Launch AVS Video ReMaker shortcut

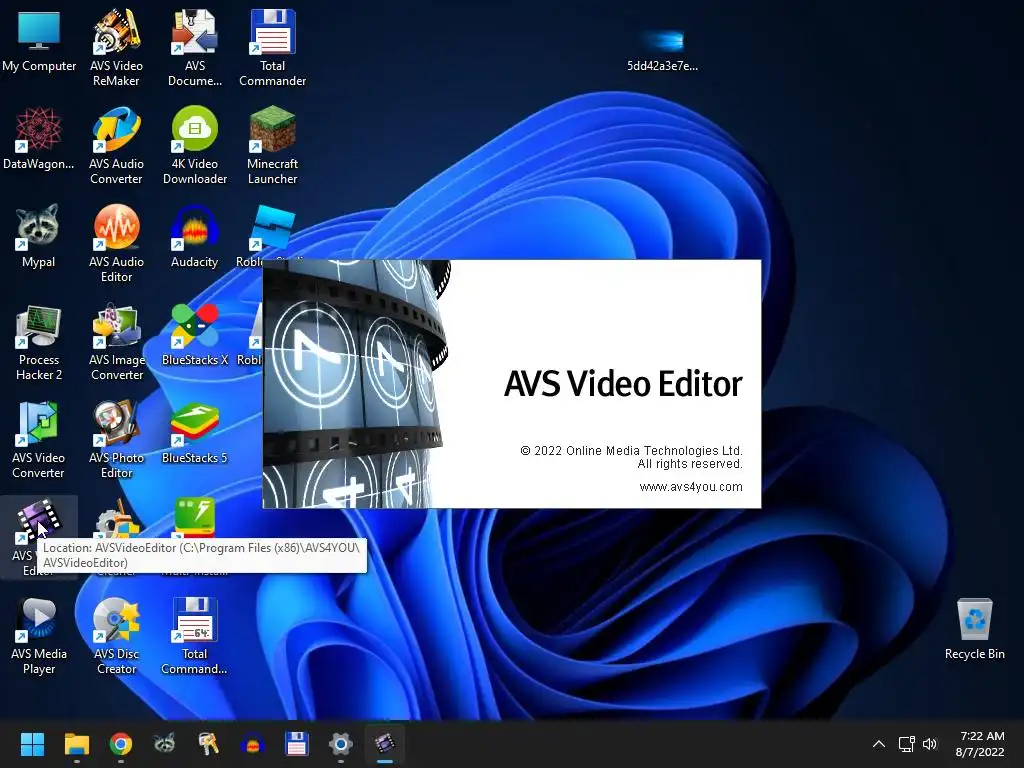coord(116,47)
